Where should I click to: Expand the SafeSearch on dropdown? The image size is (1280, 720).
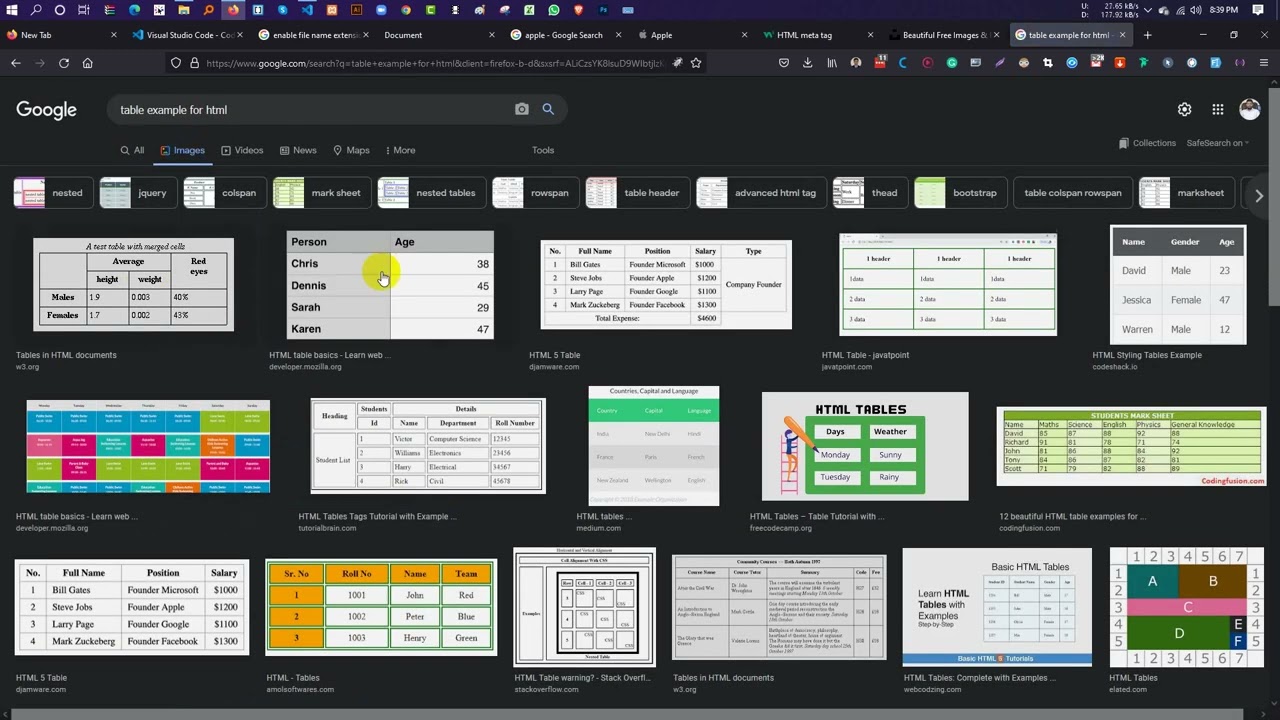(1217, 143)
